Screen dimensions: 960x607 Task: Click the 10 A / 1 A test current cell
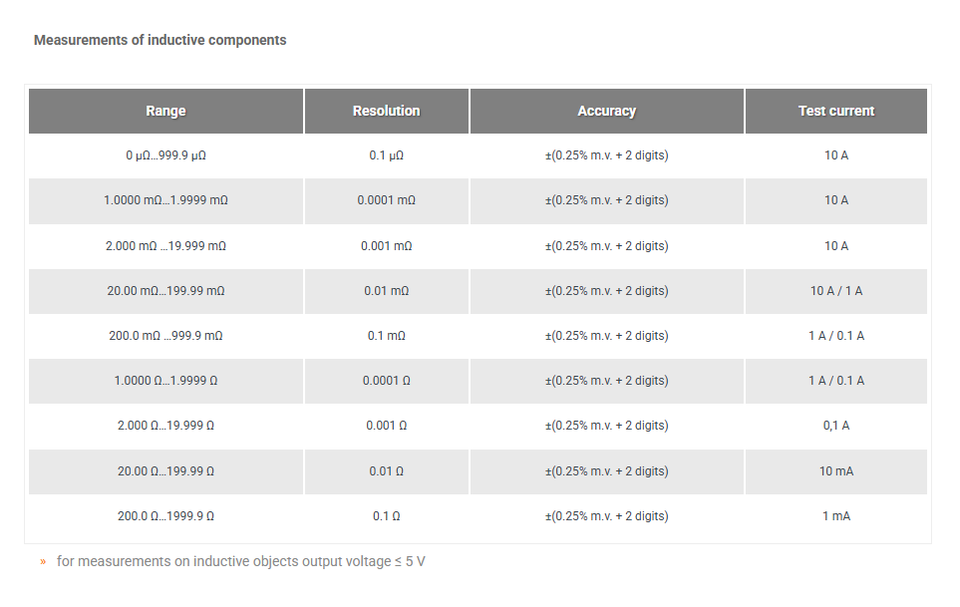tap(836, 291)
